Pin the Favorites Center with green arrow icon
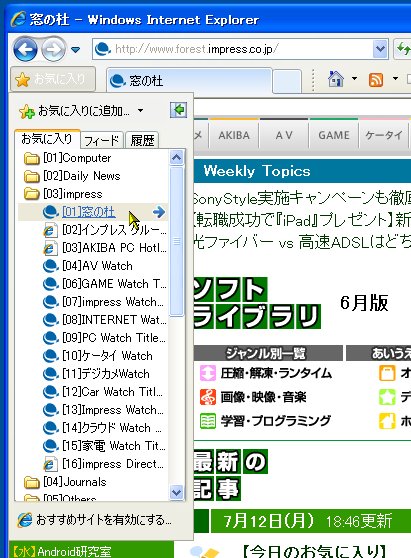The height and width of the screenshot is (558, 411). (x=178, y=110)
